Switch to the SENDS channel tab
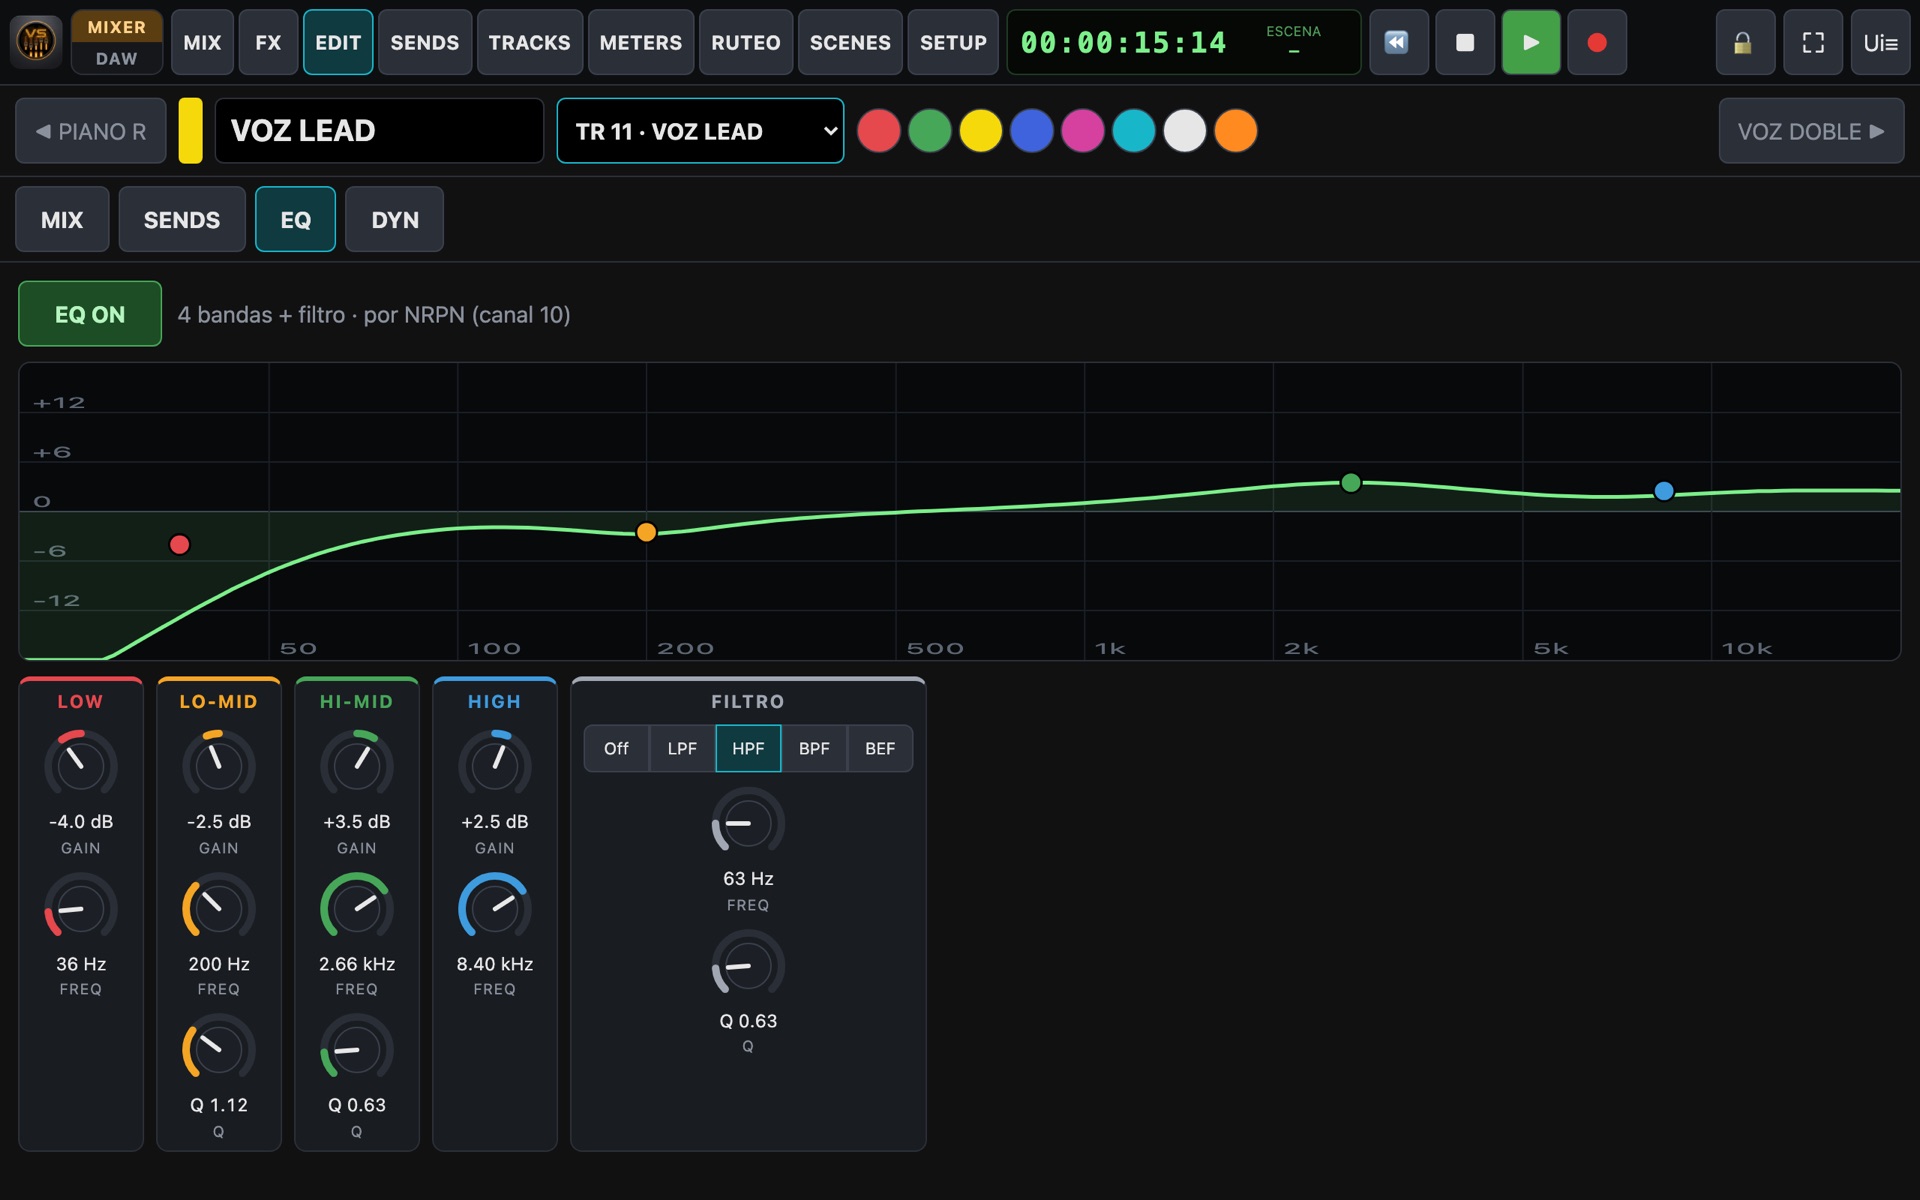Viewport: 1920px width, 1200px height. pyautogui.click(x=182, y=219)
